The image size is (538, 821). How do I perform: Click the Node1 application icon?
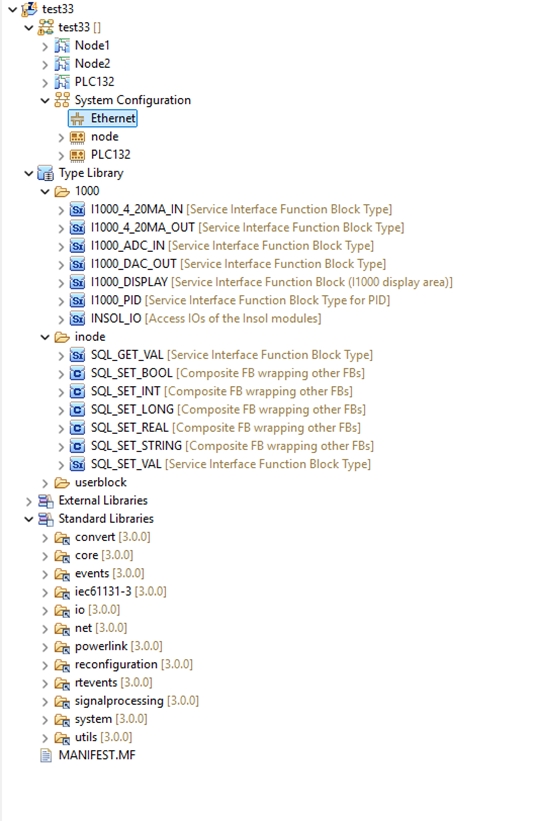[62, 46]
